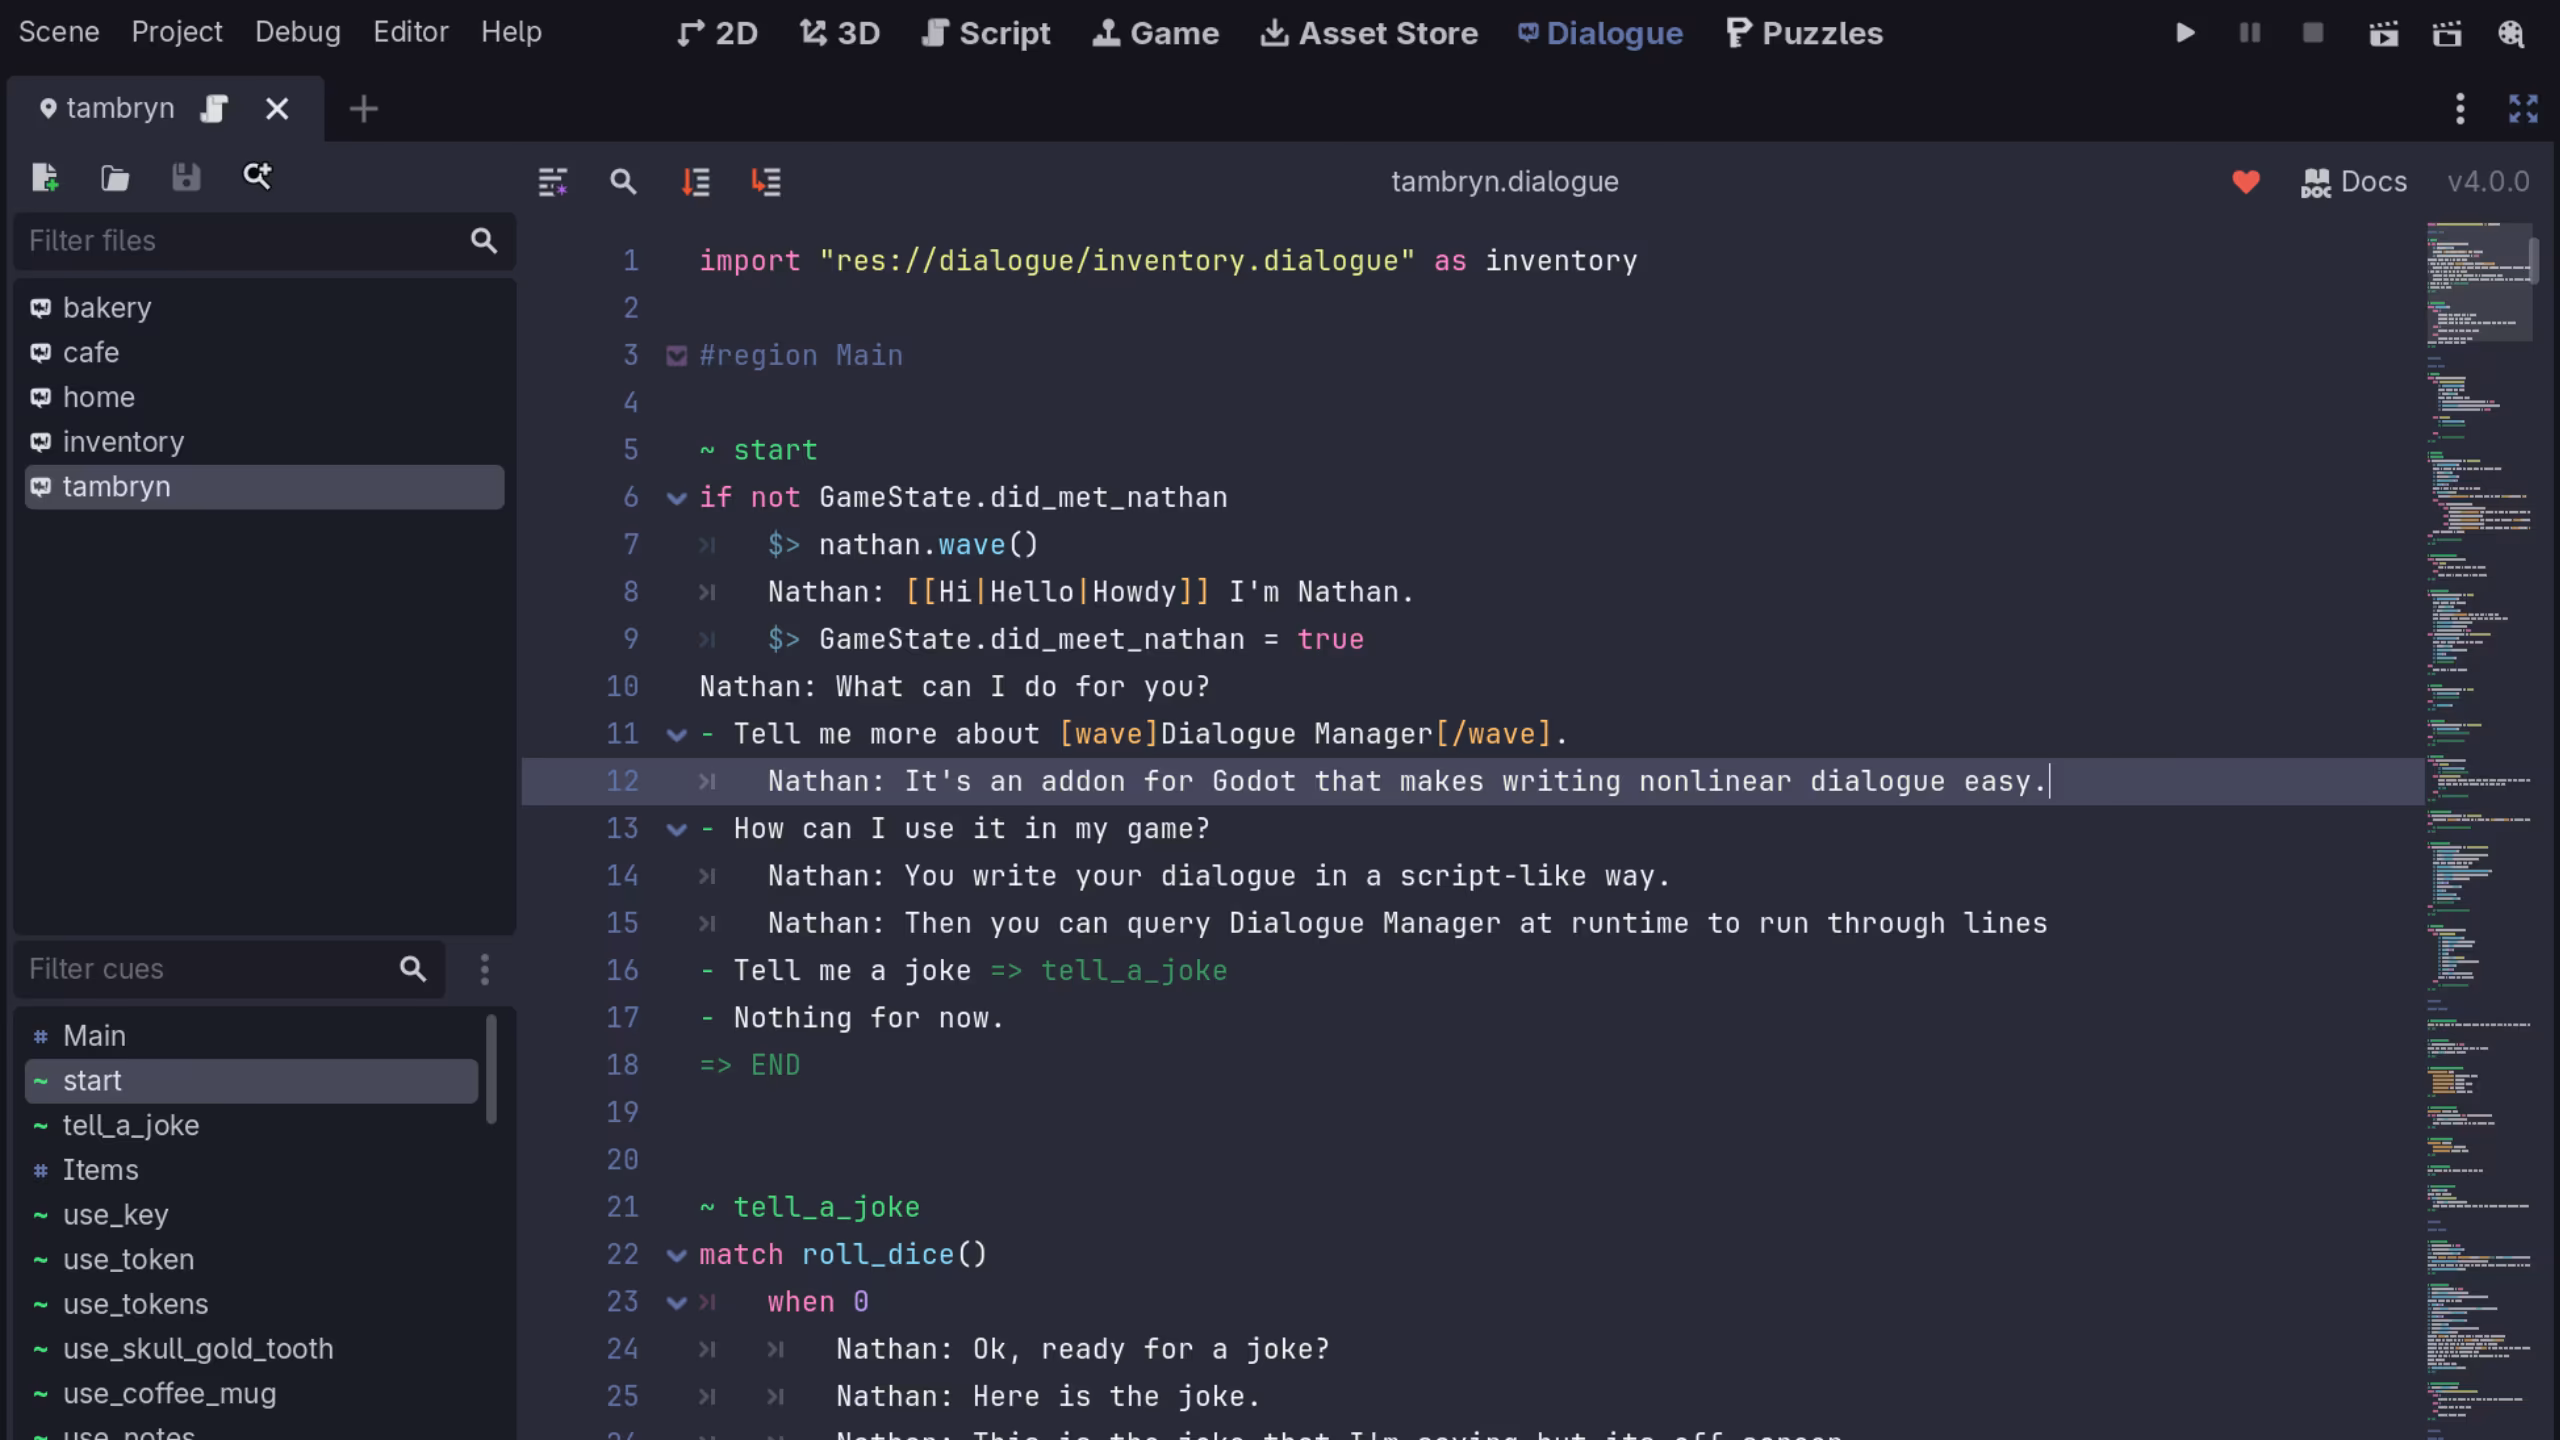Click the save all files icon
2560x1440 pixels.
tap(186, 178)
